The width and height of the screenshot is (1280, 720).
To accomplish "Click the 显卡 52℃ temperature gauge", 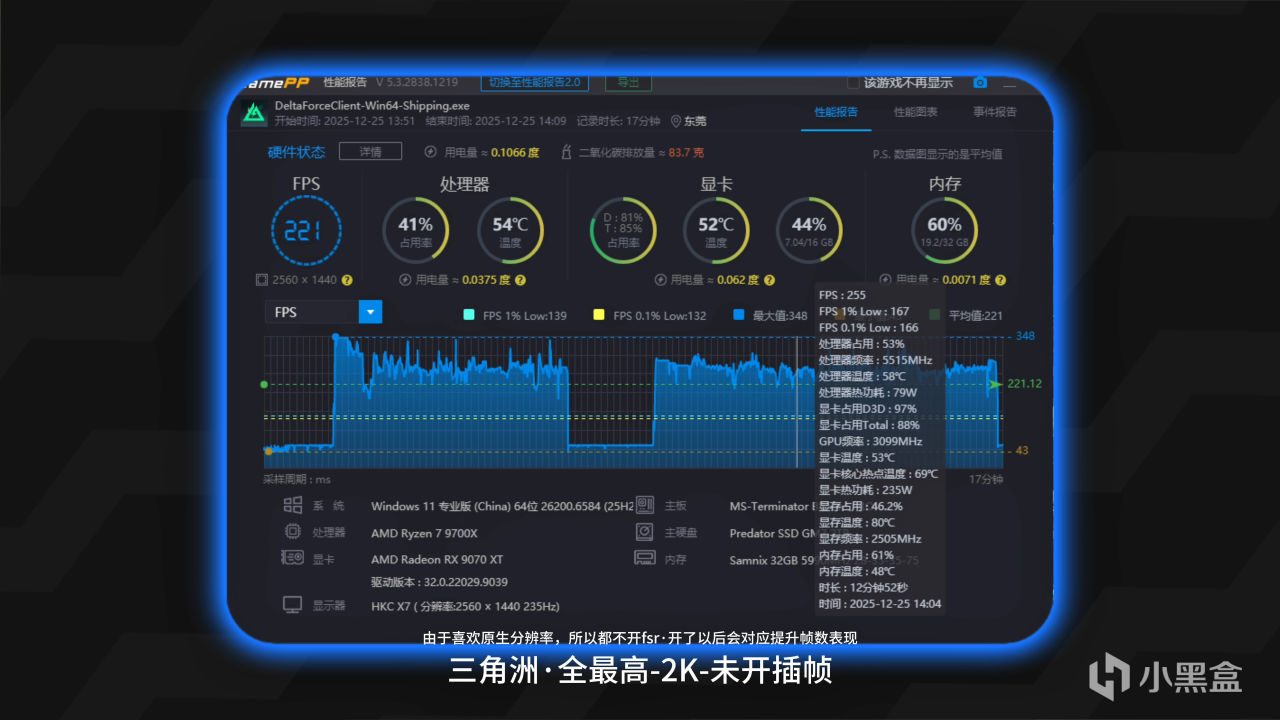I will pos(716,230).
